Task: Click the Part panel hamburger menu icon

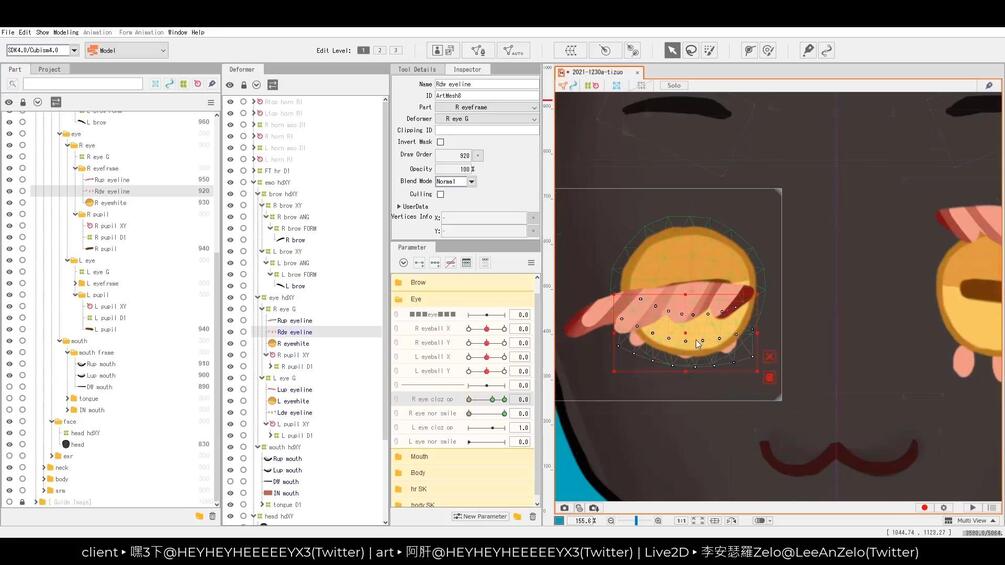Action: coord(211,102)
